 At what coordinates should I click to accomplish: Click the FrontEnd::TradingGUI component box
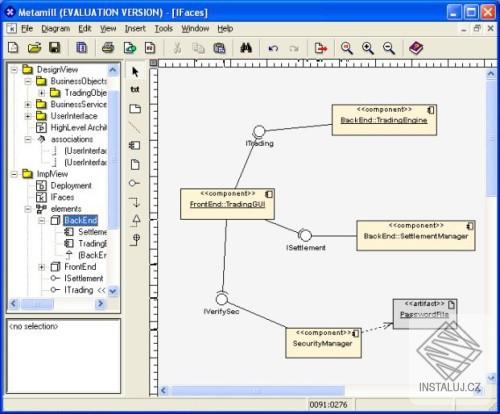[227, 204]
